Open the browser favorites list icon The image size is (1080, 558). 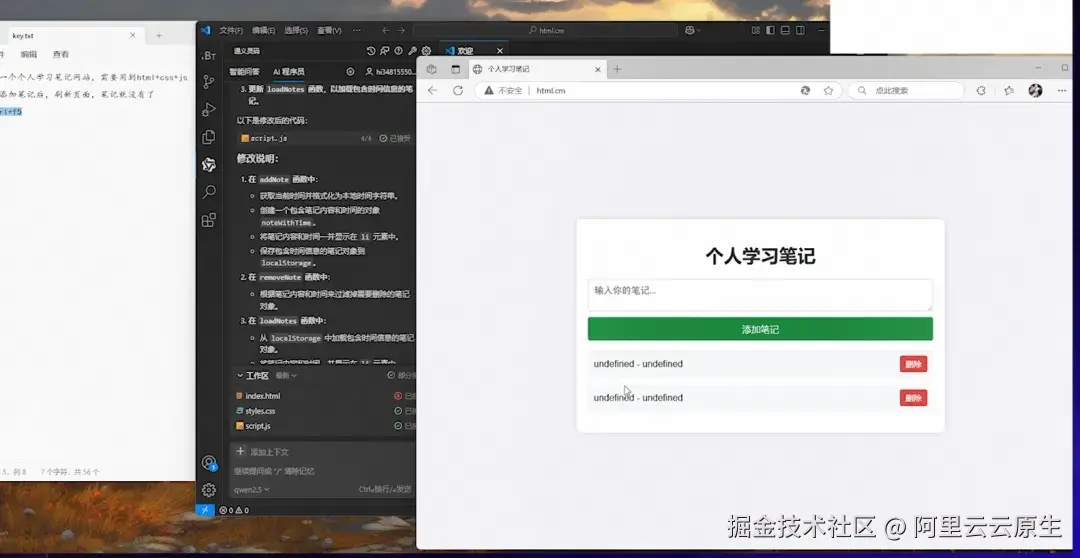1009,90
